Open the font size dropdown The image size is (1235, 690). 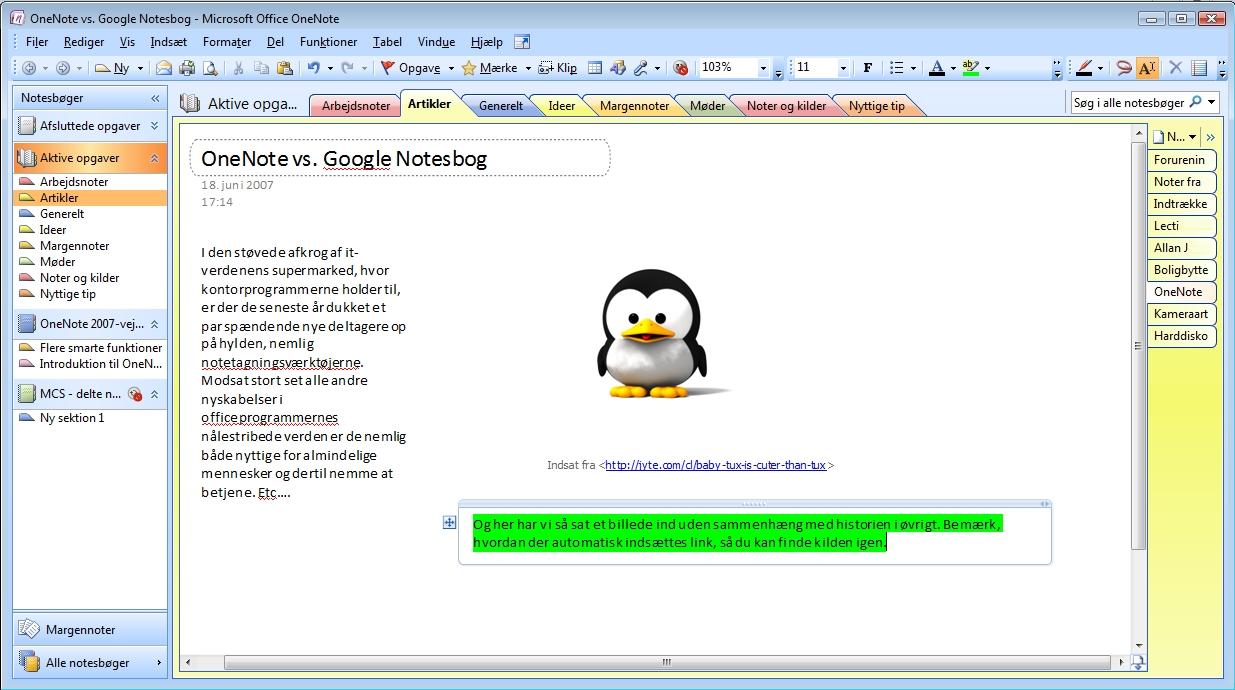point(843,68)
